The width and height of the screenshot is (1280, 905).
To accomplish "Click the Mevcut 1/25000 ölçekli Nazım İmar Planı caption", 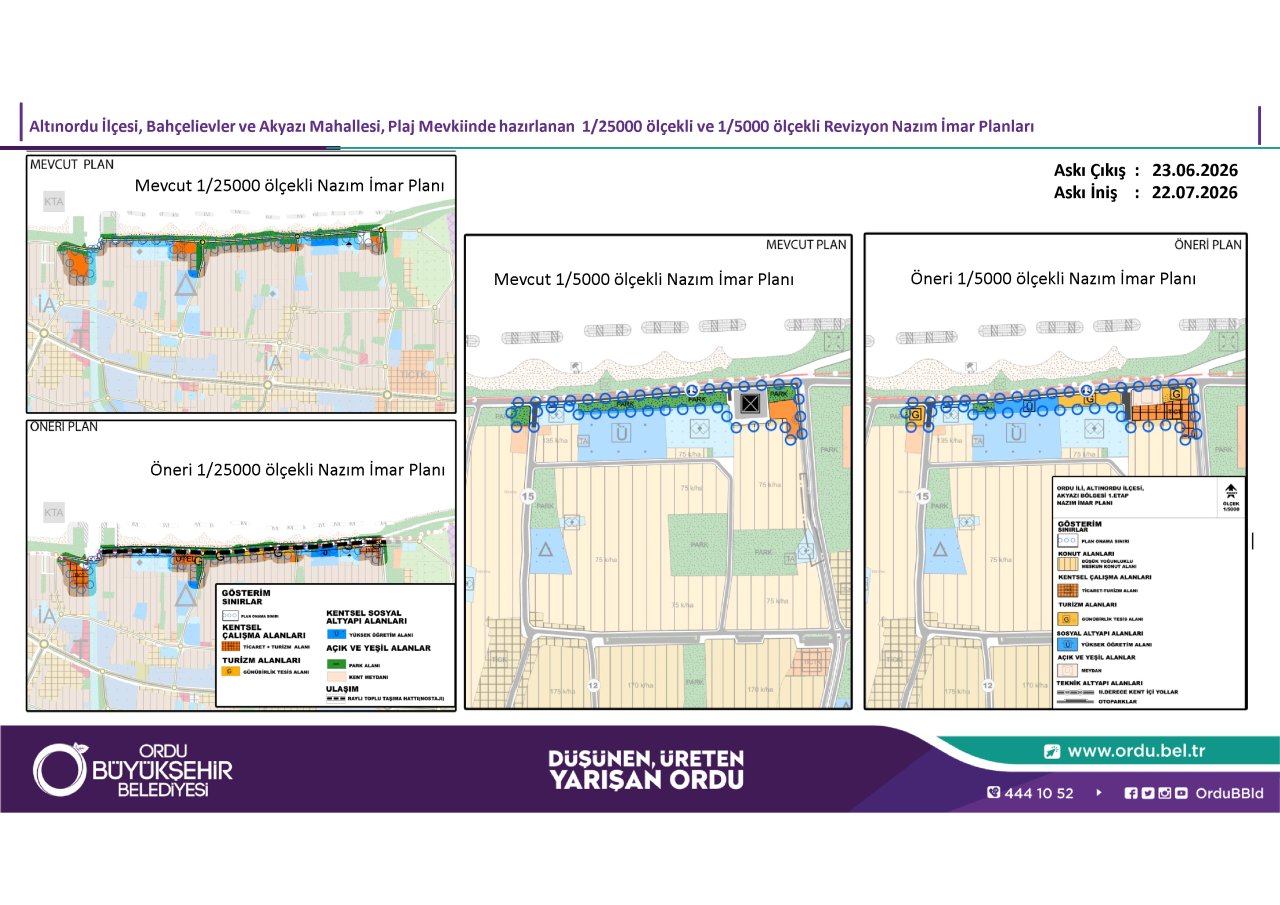I will click(x=290, y=185).
